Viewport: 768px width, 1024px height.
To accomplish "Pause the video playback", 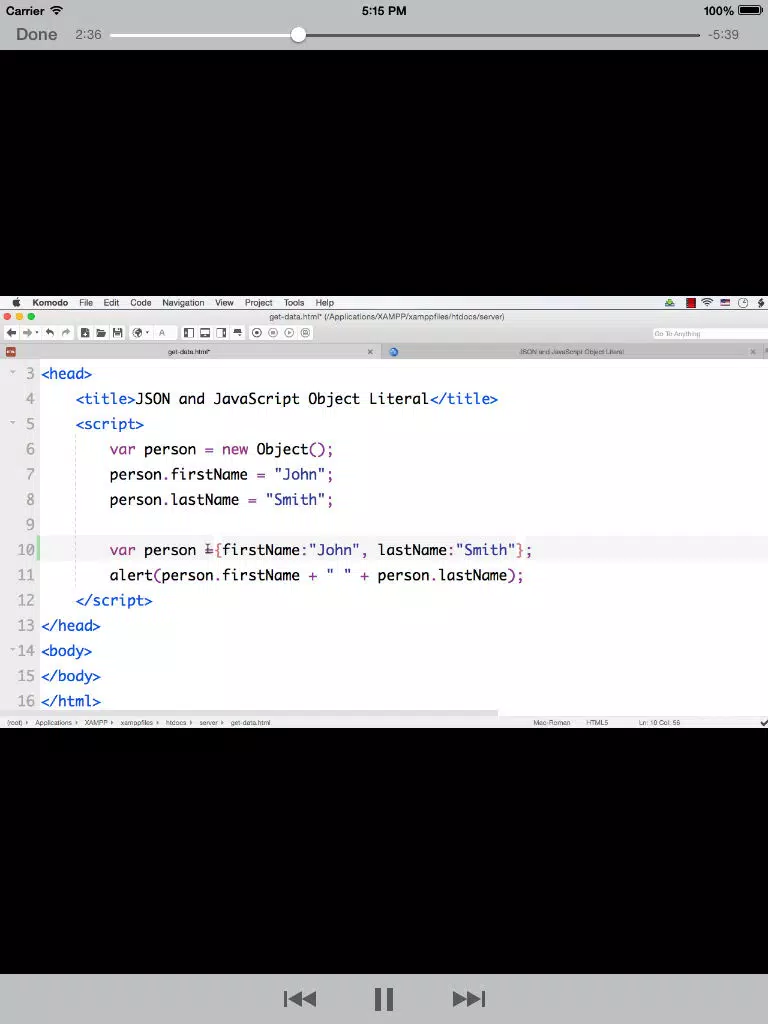I will click(x=384, y=999).
